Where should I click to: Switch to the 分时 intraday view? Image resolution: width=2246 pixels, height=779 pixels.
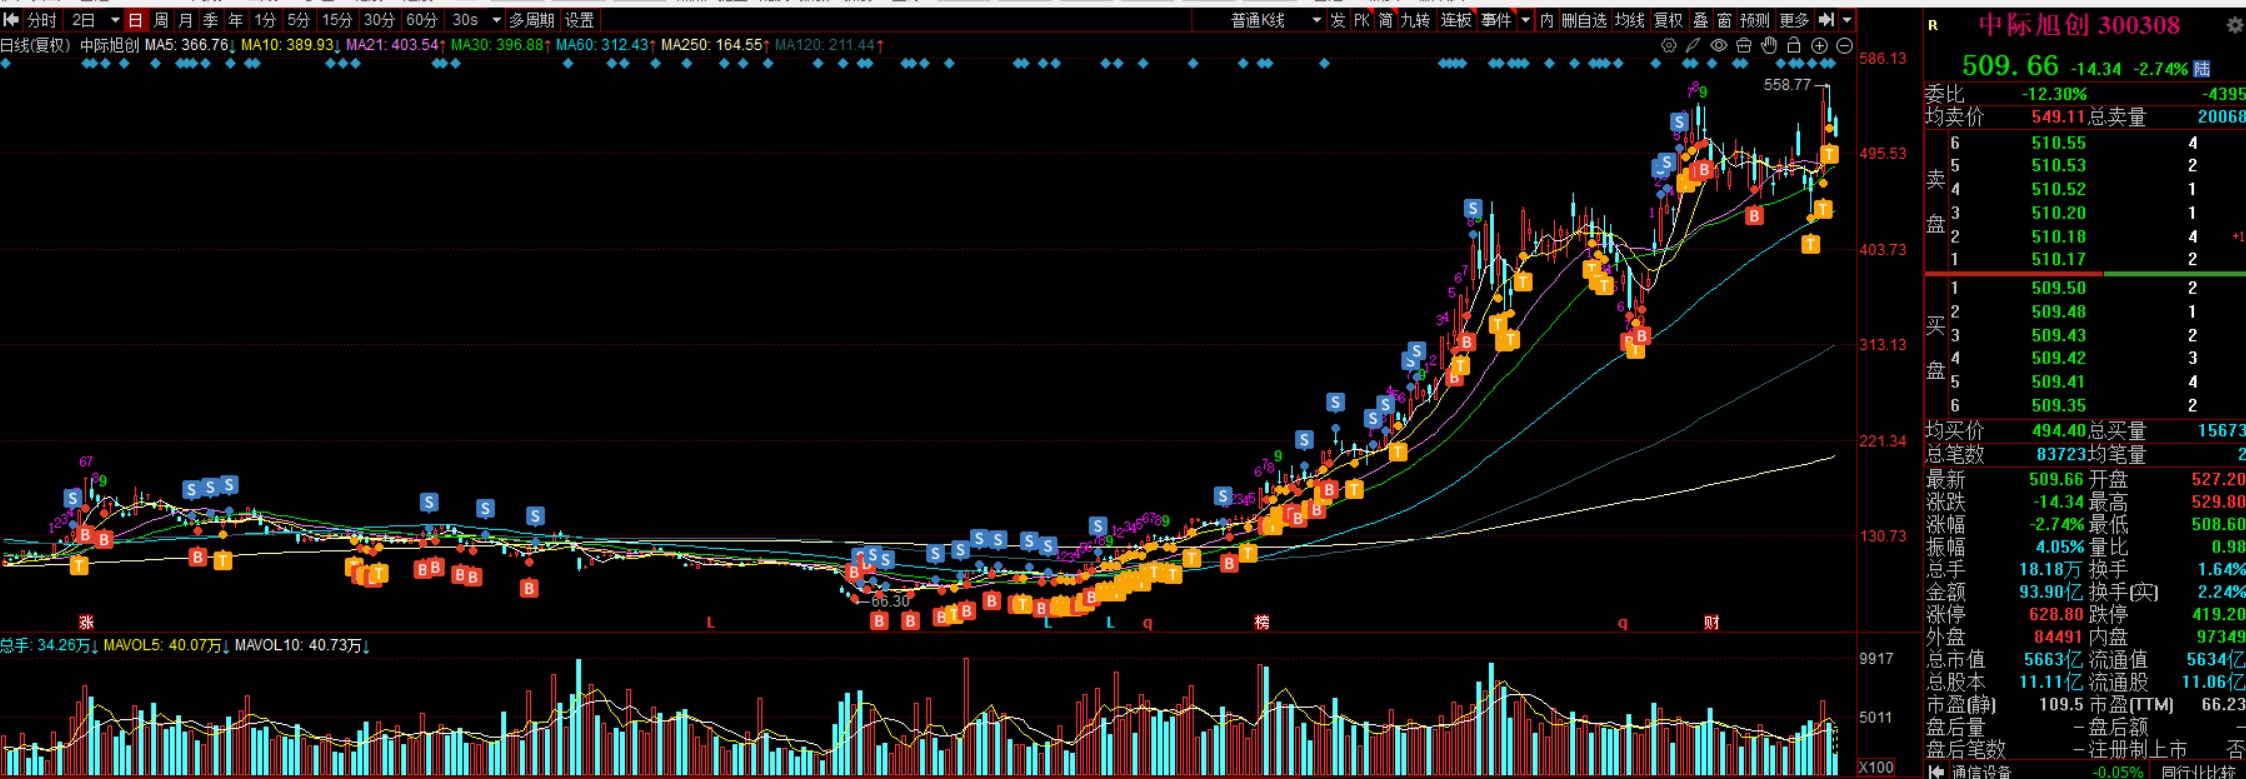point(41,20)
